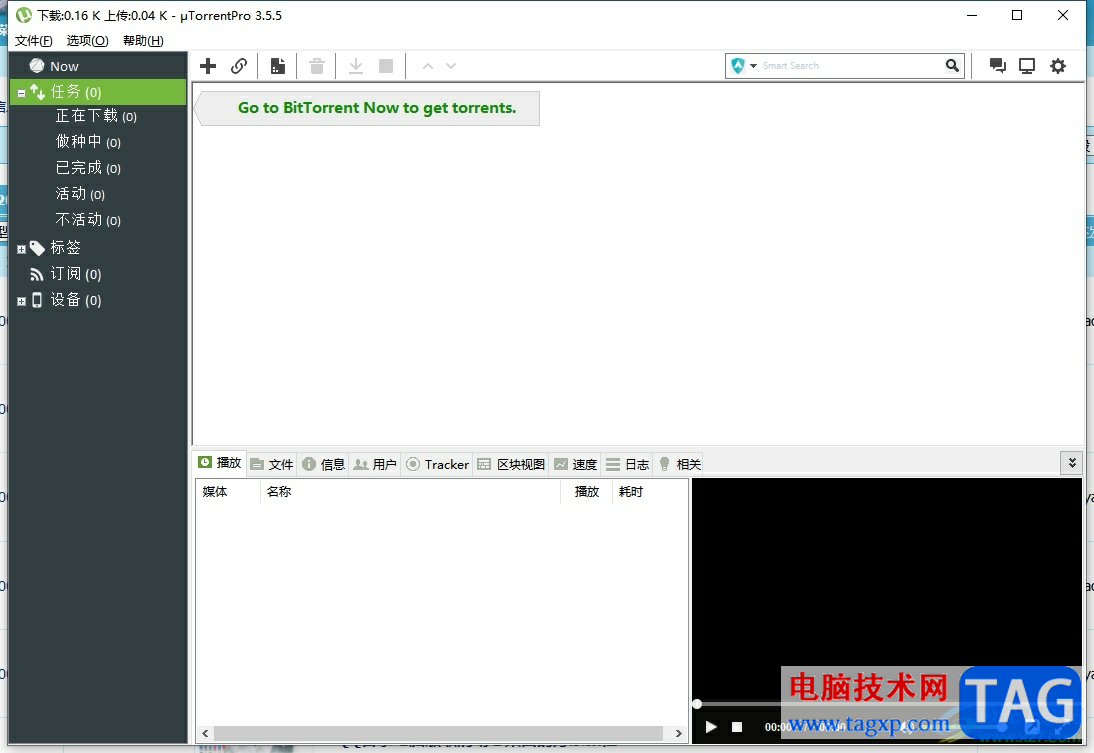Click the Create New Torrent icon
This screenshot has width=1094, height=753.
(278, 66)
